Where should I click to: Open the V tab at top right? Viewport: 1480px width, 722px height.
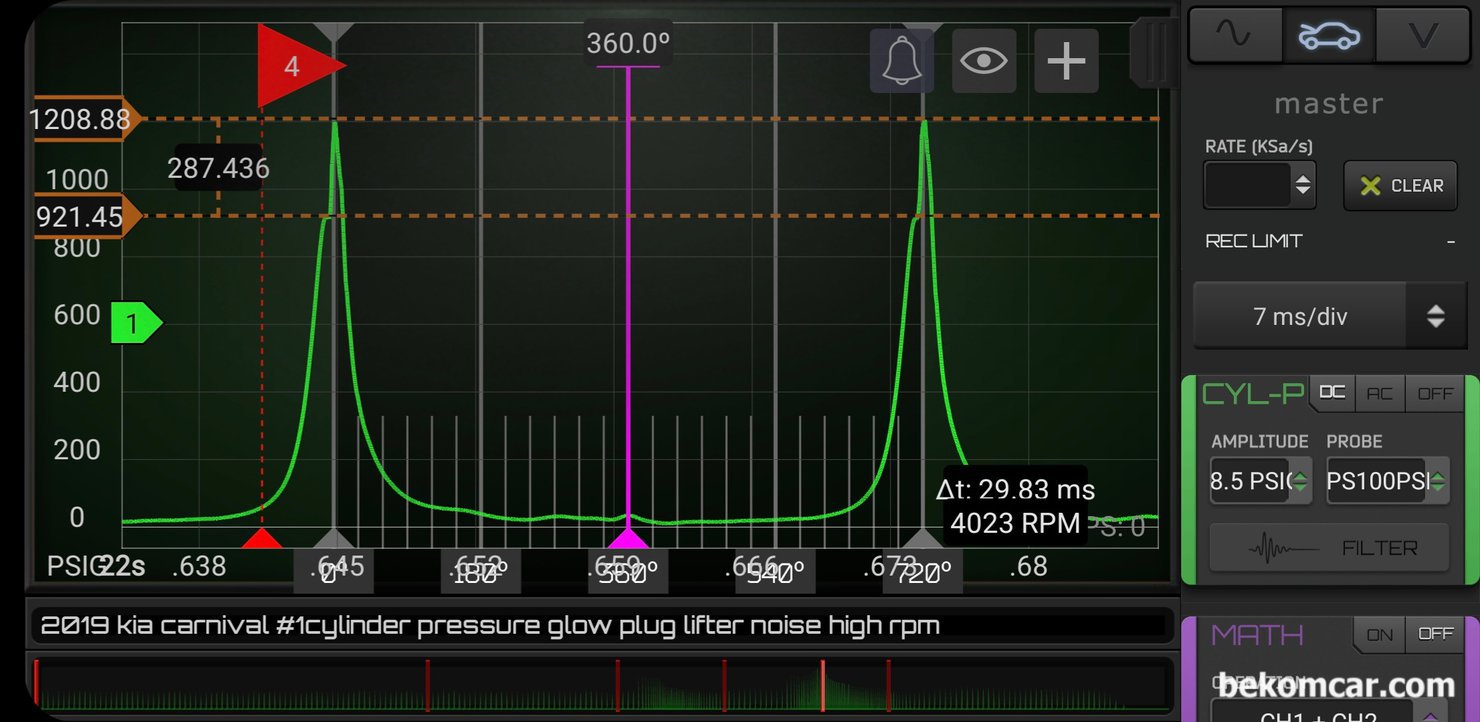(x=1423, y=35)
